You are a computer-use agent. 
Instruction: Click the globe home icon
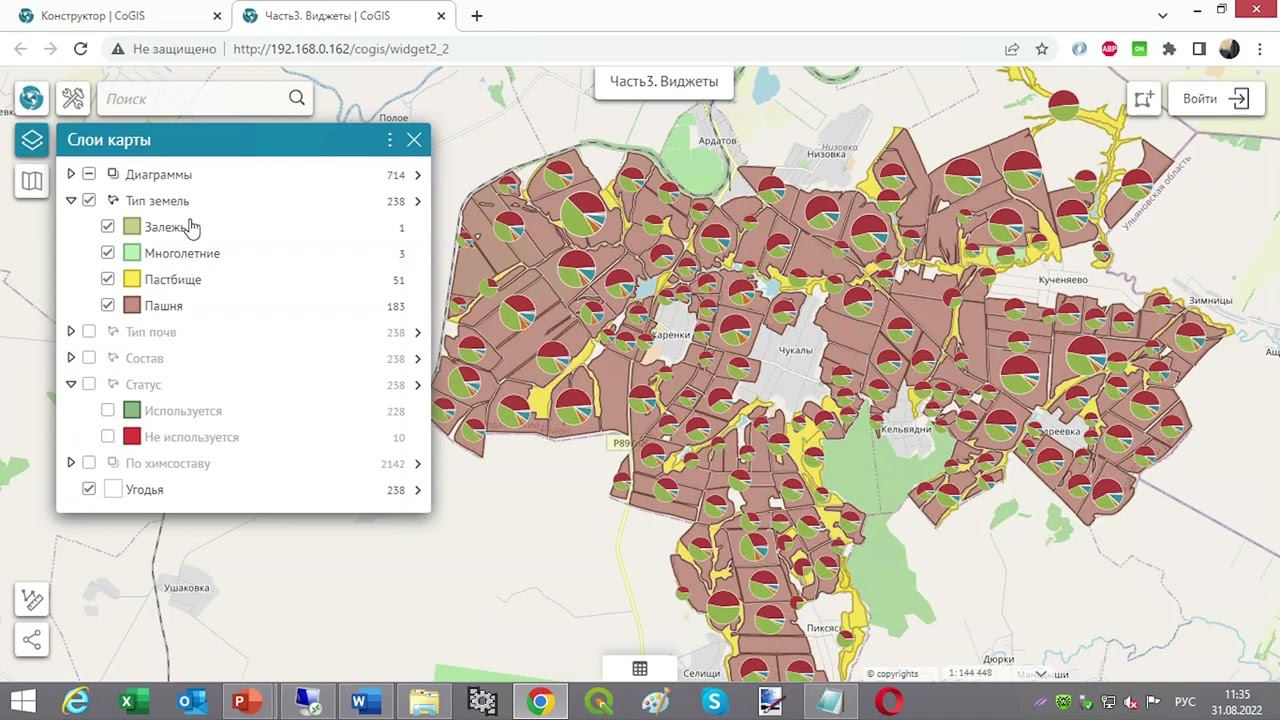[x=32, y=98]
